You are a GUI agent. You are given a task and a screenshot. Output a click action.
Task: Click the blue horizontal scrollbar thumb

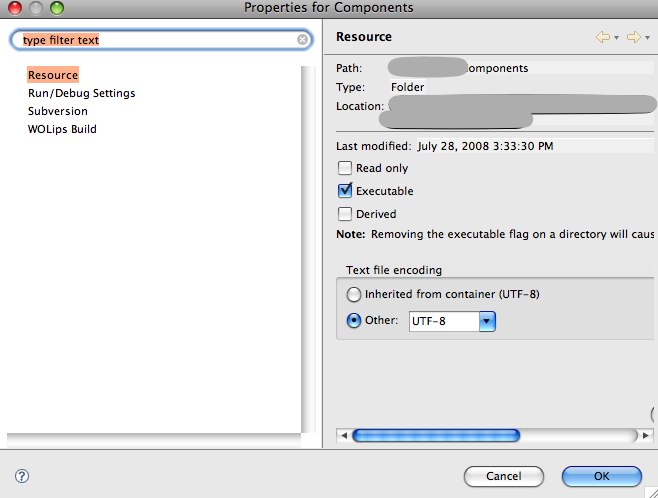pyautogui.click(x=436, y=435)
